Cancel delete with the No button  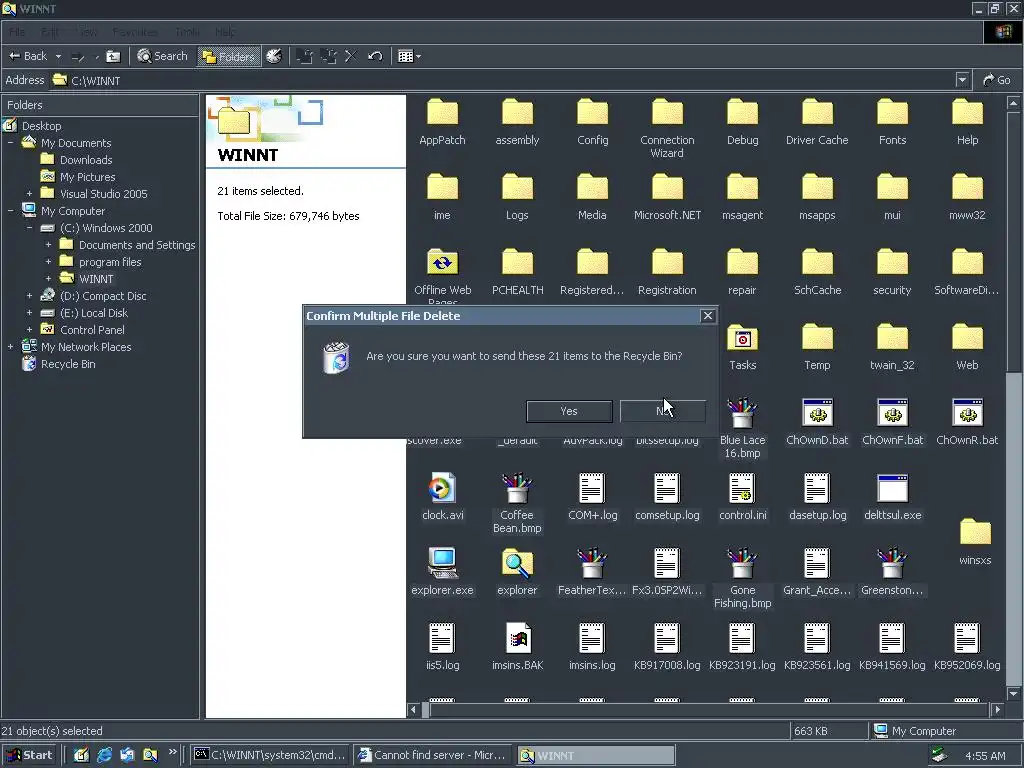(663, 411)
